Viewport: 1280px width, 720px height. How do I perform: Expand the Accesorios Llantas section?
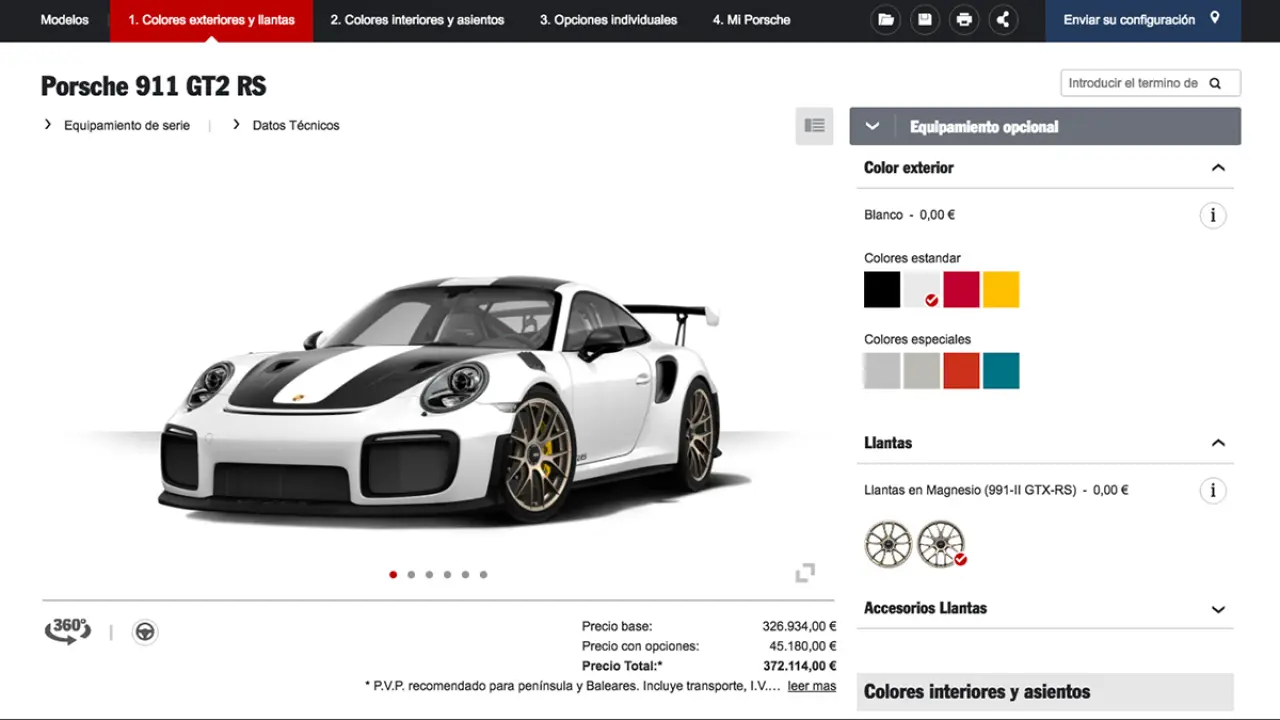[1217, 609]
